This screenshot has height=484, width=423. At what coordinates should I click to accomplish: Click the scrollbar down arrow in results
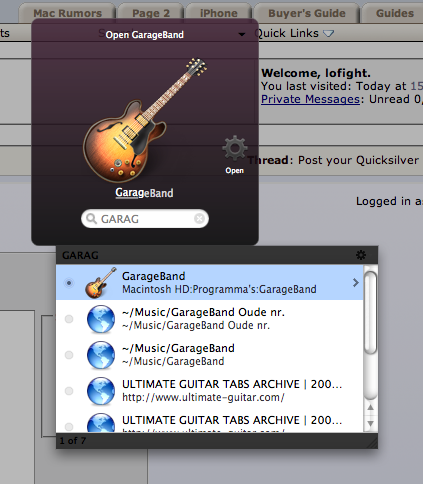370,423
